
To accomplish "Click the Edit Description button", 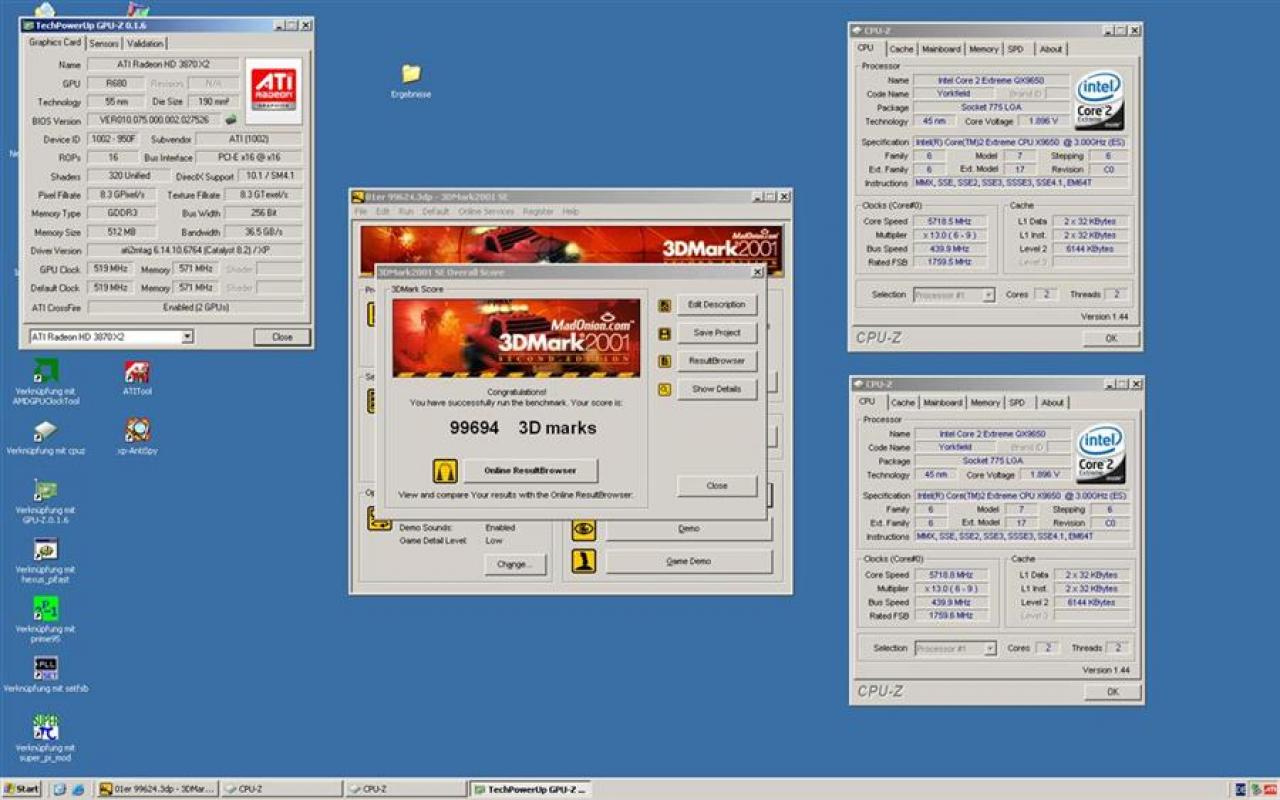I will tap(717, 305).
